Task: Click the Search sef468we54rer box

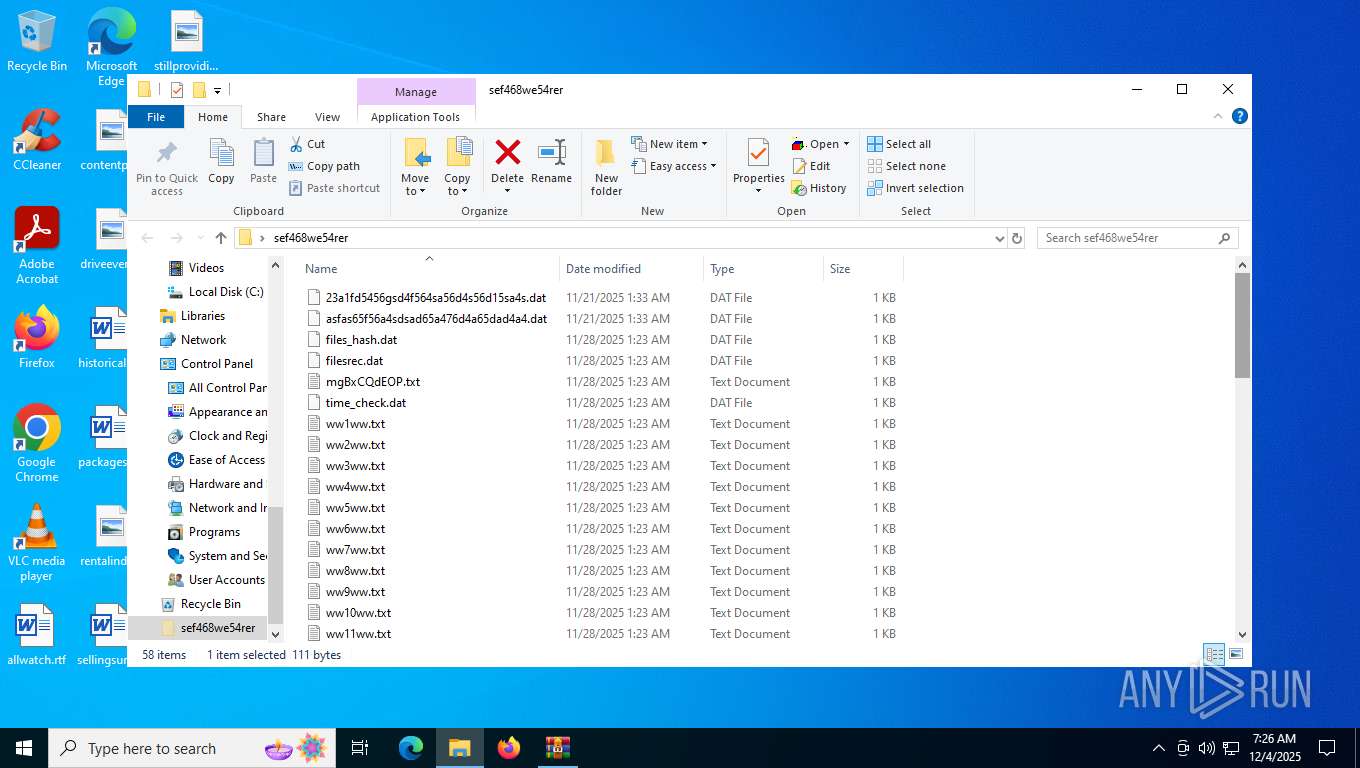Action: click(1138, 238)
